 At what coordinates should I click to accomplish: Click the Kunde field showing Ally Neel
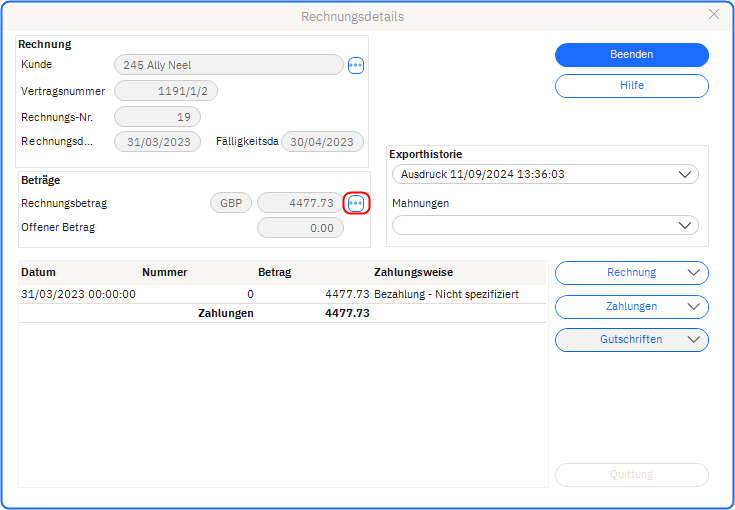click(228, 65)
